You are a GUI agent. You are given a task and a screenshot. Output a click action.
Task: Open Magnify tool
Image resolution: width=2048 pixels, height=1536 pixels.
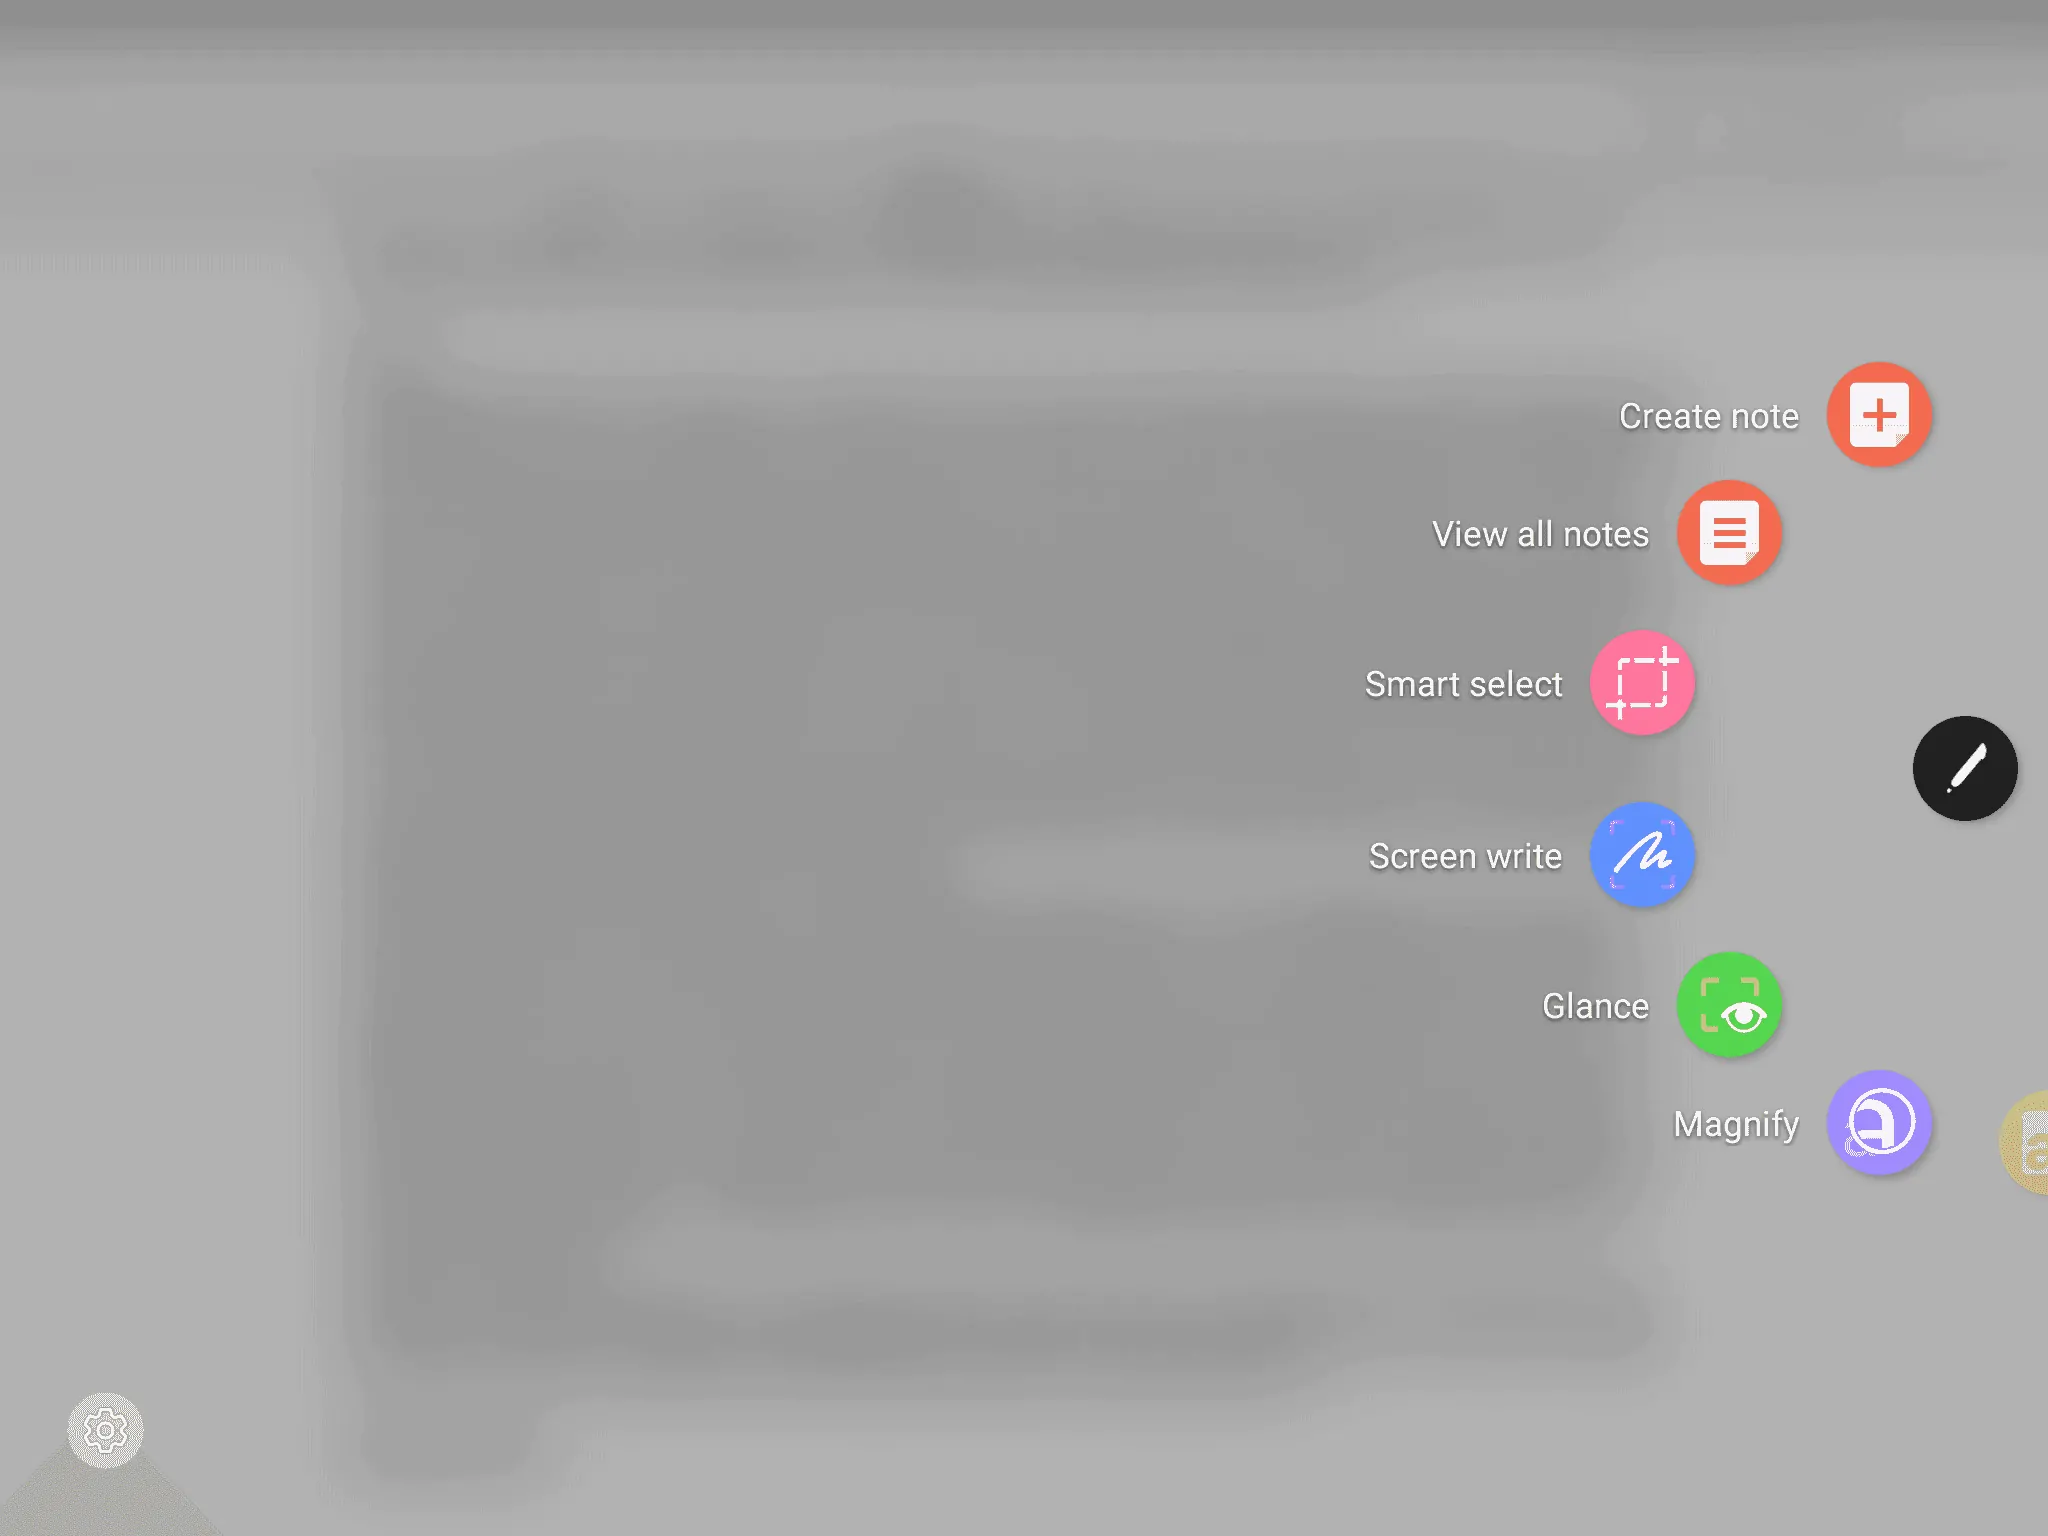tap(1877, 1123)
